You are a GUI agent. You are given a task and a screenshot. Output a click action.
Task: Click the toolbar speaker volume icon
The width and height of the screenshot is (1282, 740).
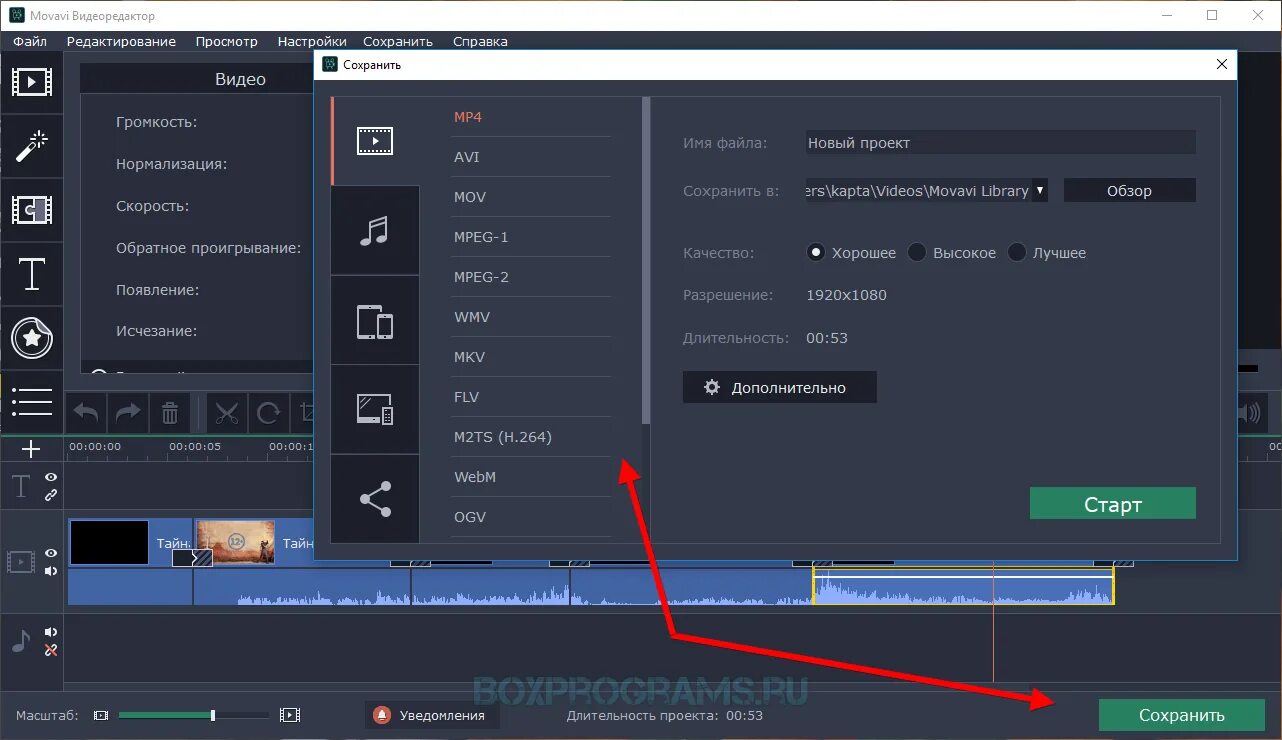point(1248,413)
